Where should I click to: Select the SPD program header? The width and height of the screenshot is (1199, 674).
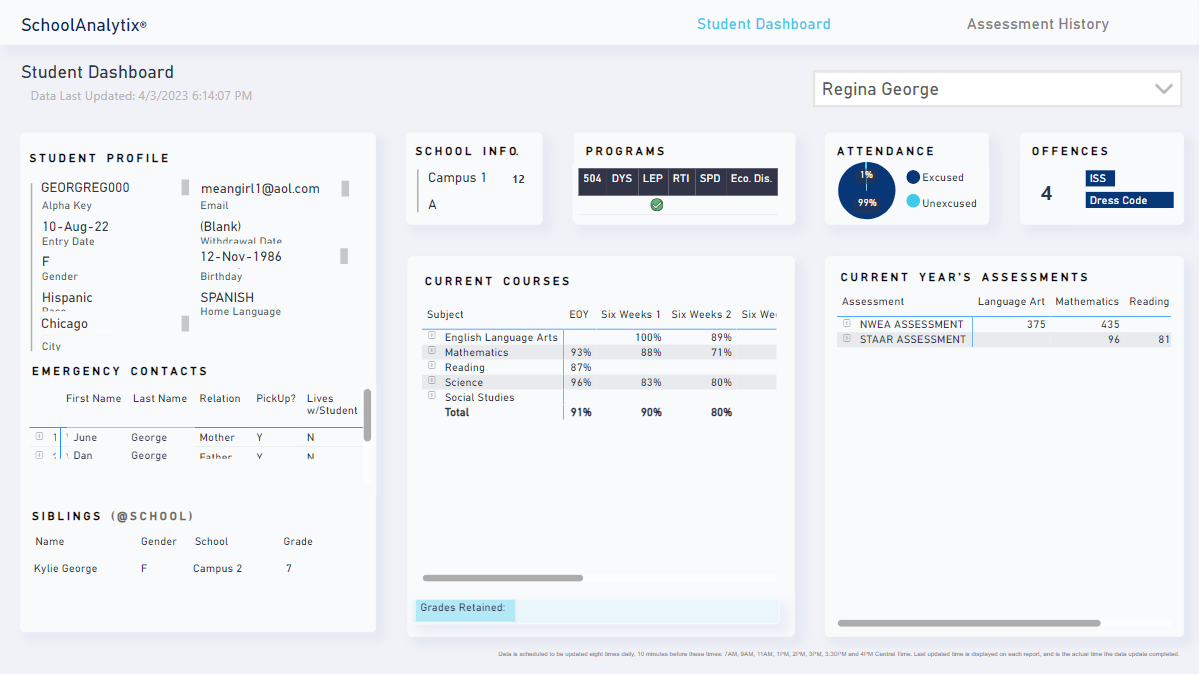click(x=710, y=178)
